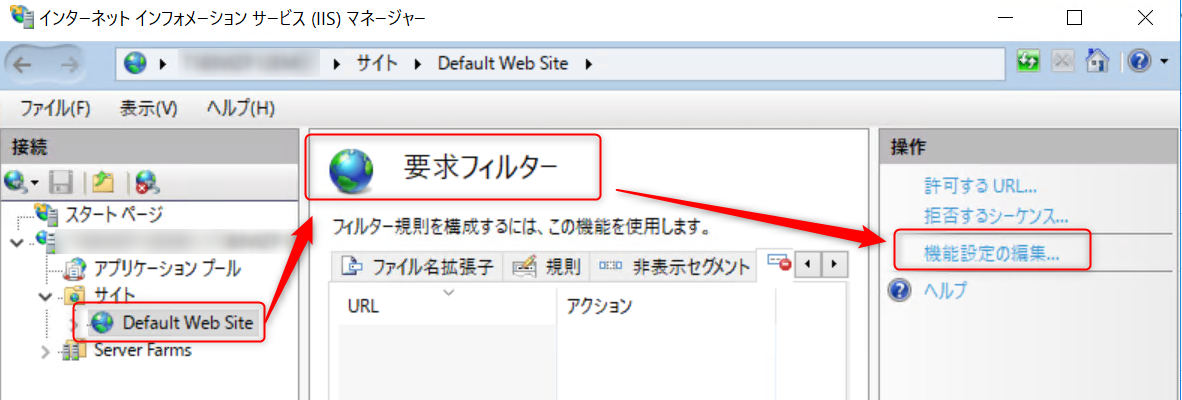
Task: Click the partially shown tab with red deny icon
Action: 776,264
